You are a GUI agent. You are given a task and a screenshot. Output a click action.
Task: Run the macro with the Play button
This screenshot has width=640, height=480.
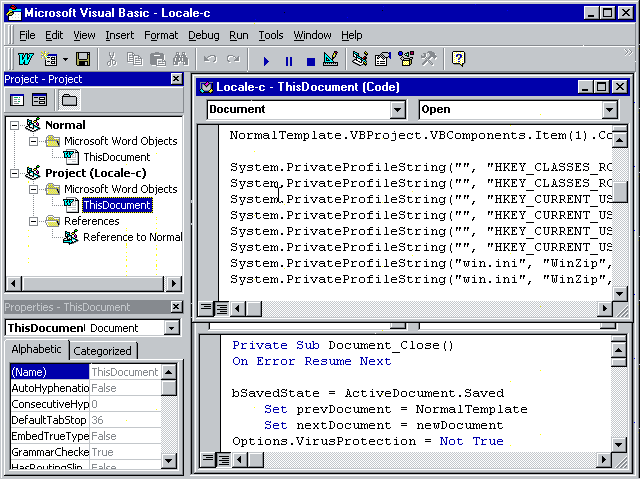click(266, 61)
